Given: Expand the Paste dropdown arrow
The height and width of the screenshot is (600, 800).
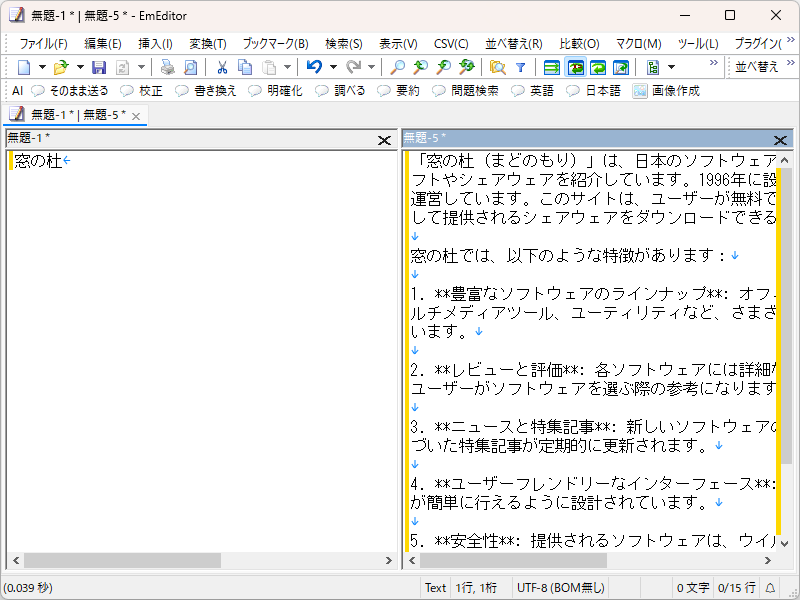Looking at the screenshot, I should pyautogui.click(x=288, y=67).
